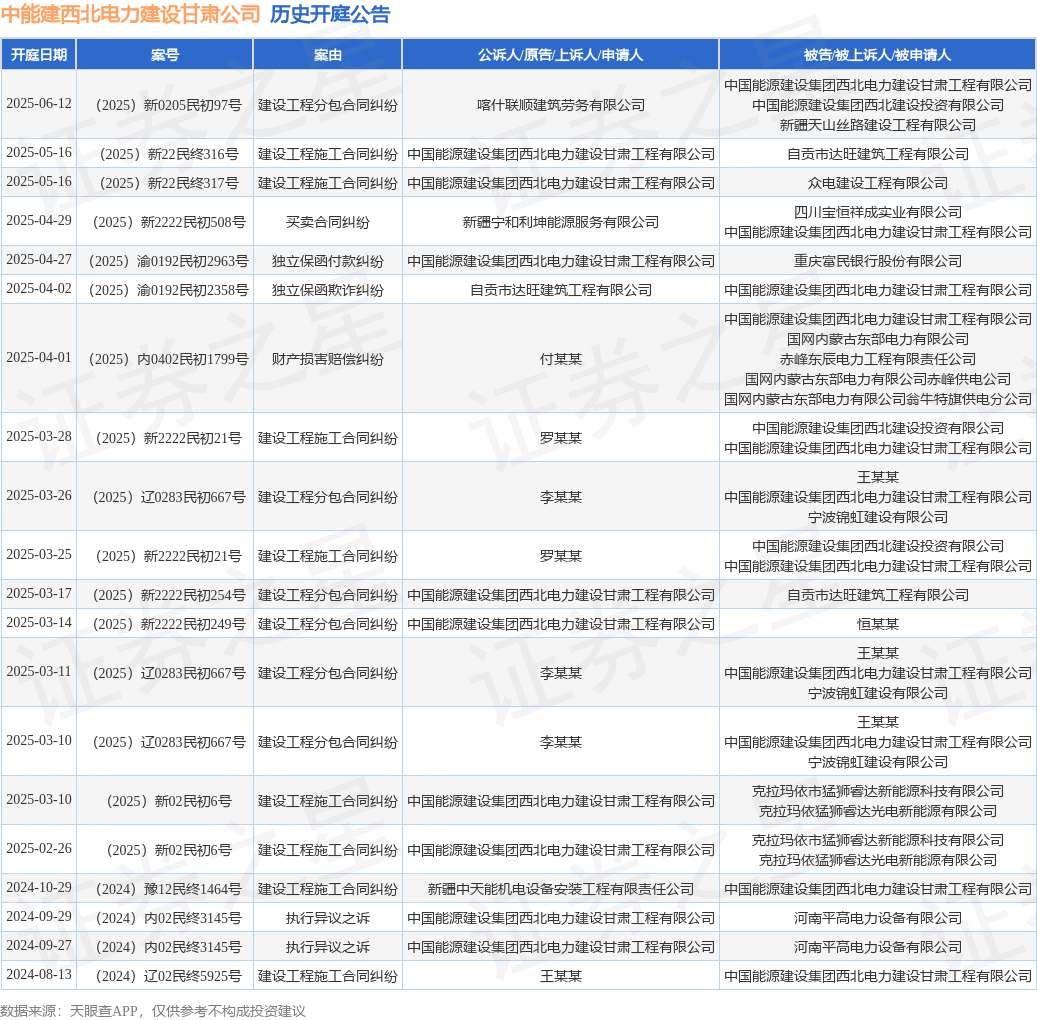Select the date cell 2025-03-28

coord(39,437)
